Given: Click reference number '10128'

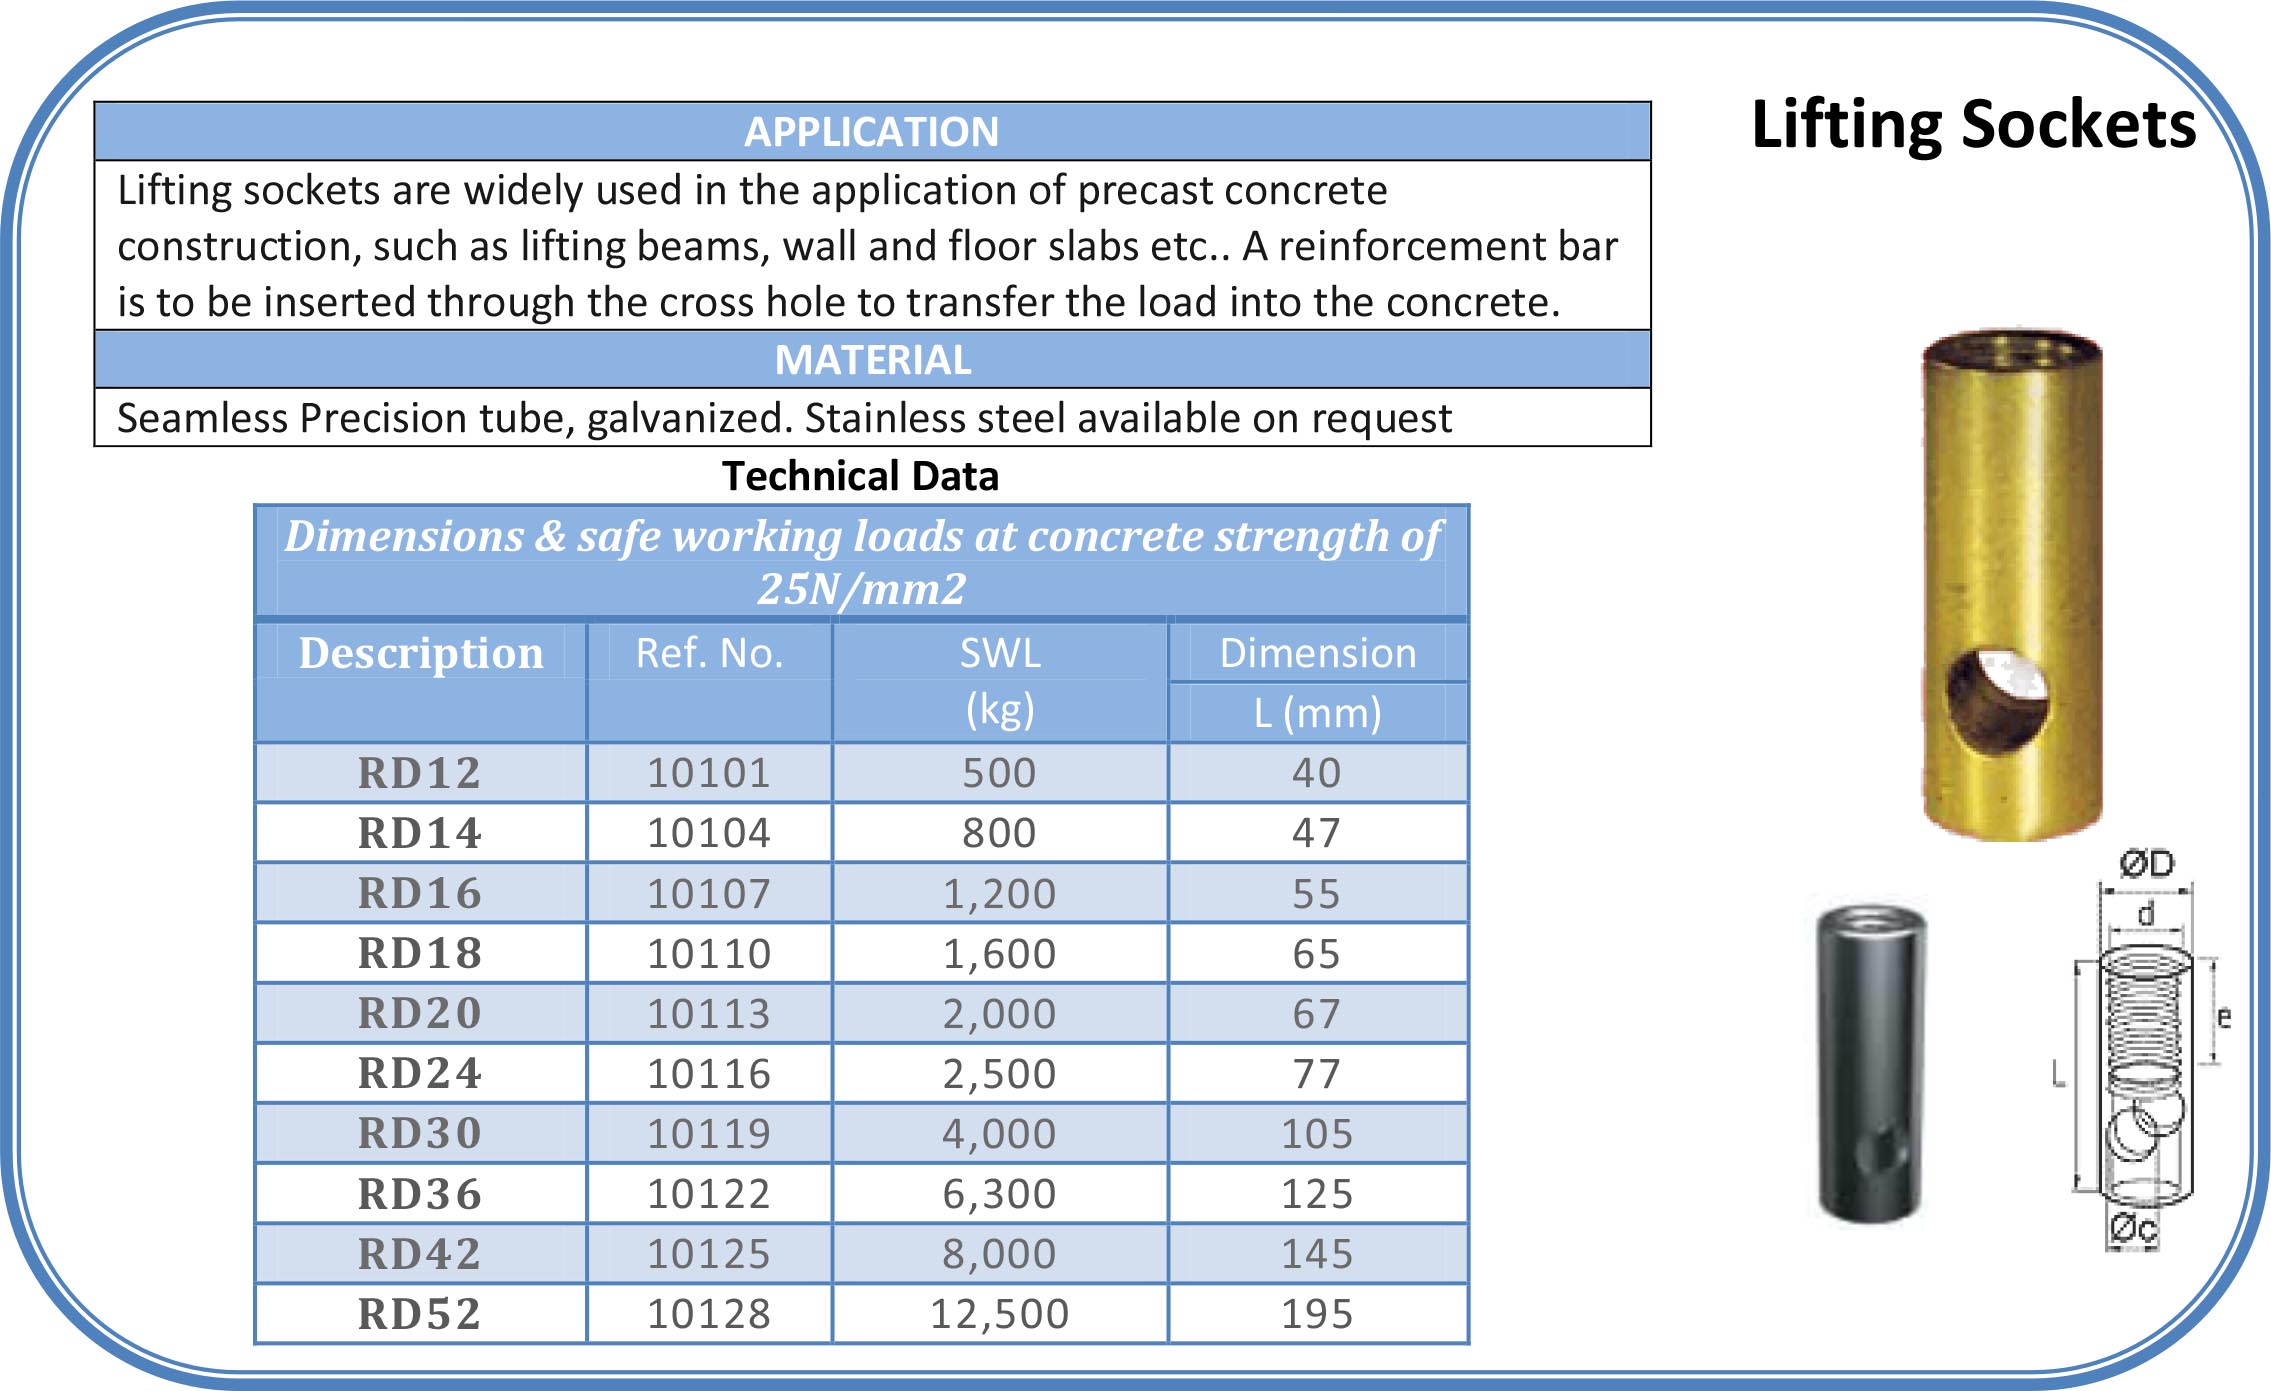Looking at the screenshot, I should pyautogui.click(x=709, y=1314).
